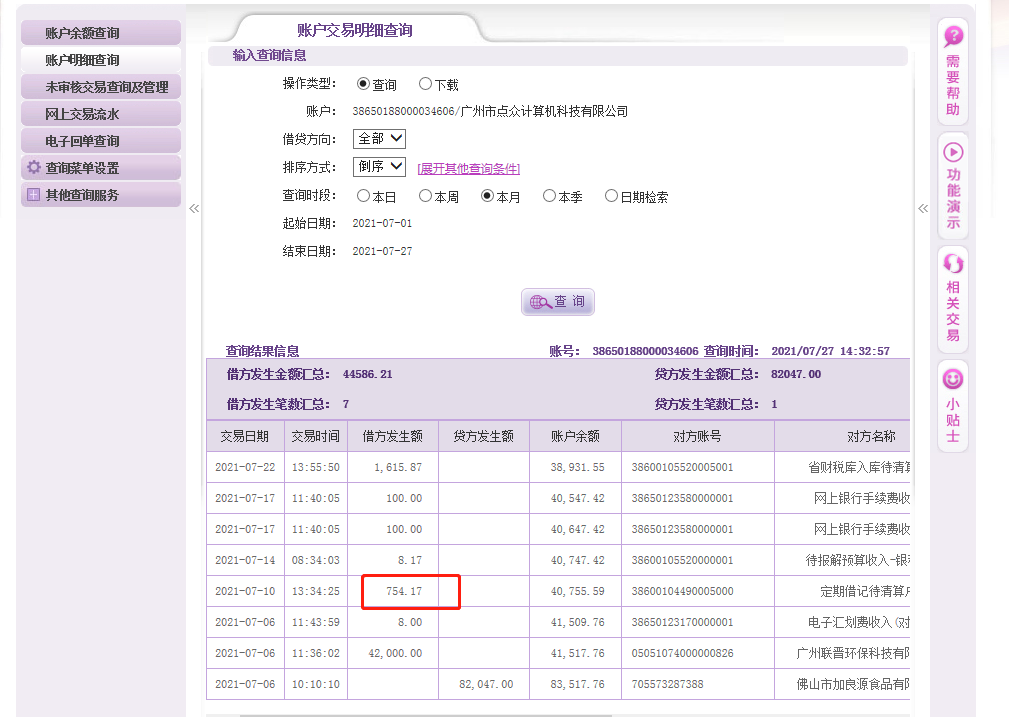Click the horizontal scrollbar below the table
The height and width of the screenshot is (717, 1009).
pyautogui.click(x=500, y=714)
